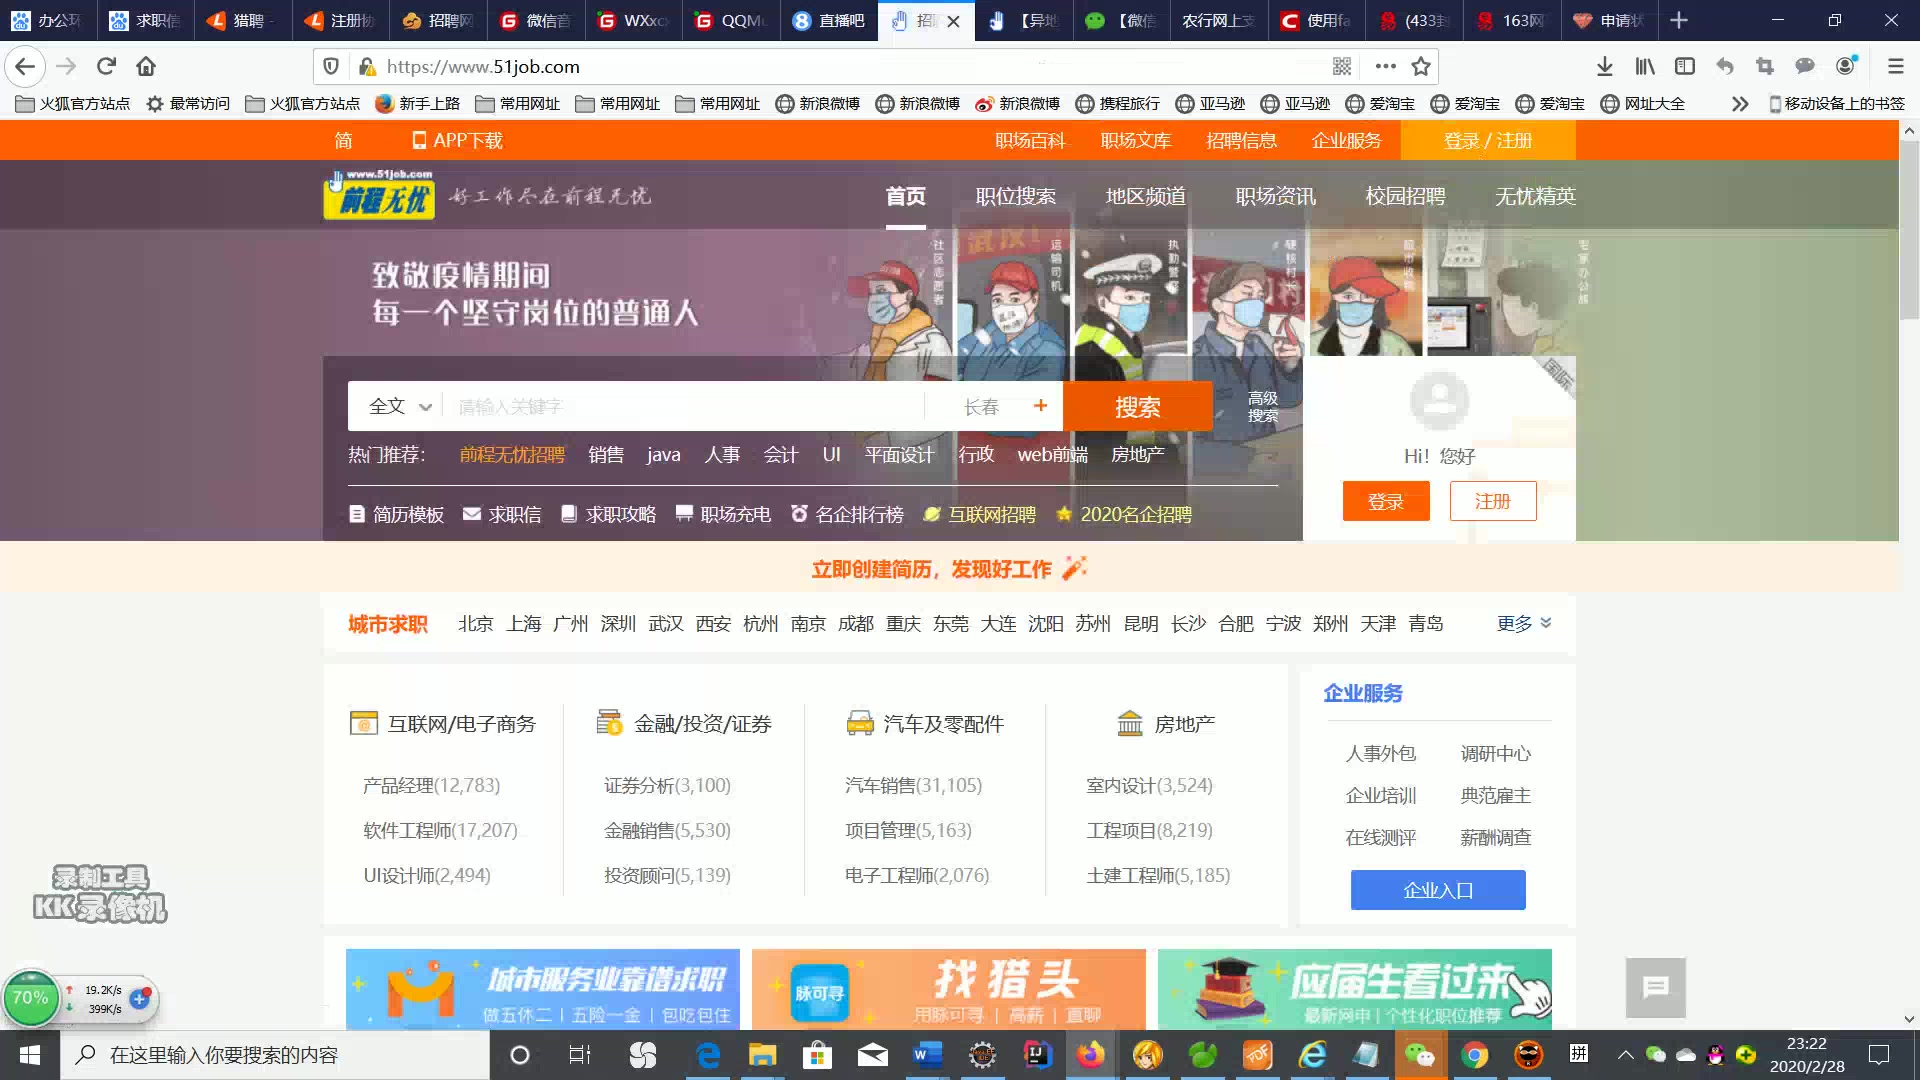The height and width of the screenshot is (1080, 1920).
Task: Click the 51job logo
Action: click(x=379, y=195)
